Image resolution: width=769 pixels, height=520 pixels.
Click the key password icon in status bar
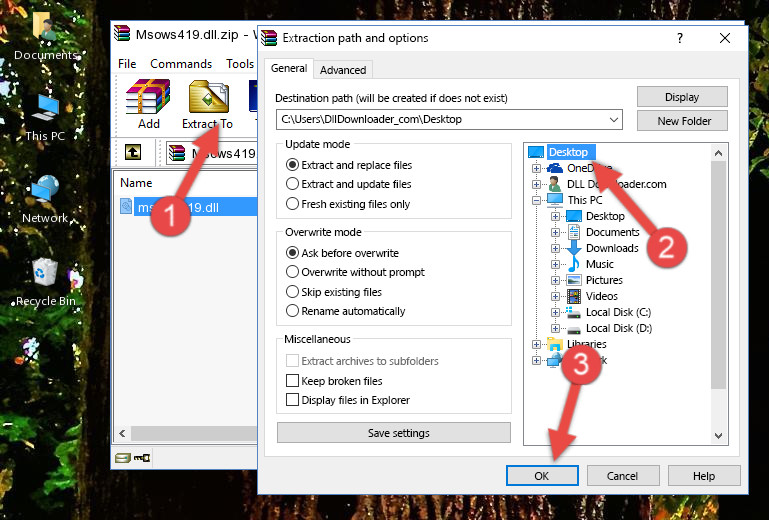pyautogui.click(x=142, y=458)
